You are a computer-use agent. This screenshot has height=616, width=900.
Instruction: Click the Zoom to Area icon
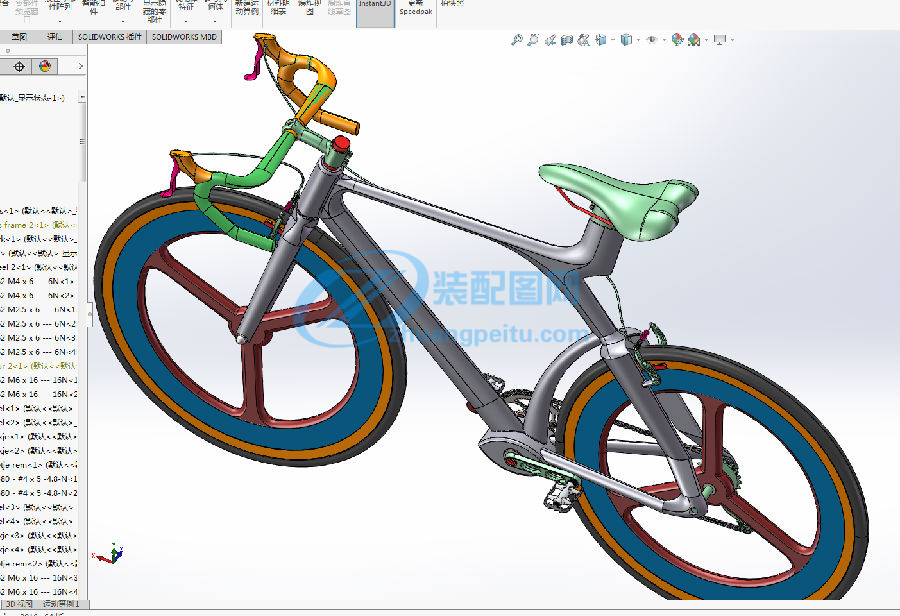(x=533, y=40)
